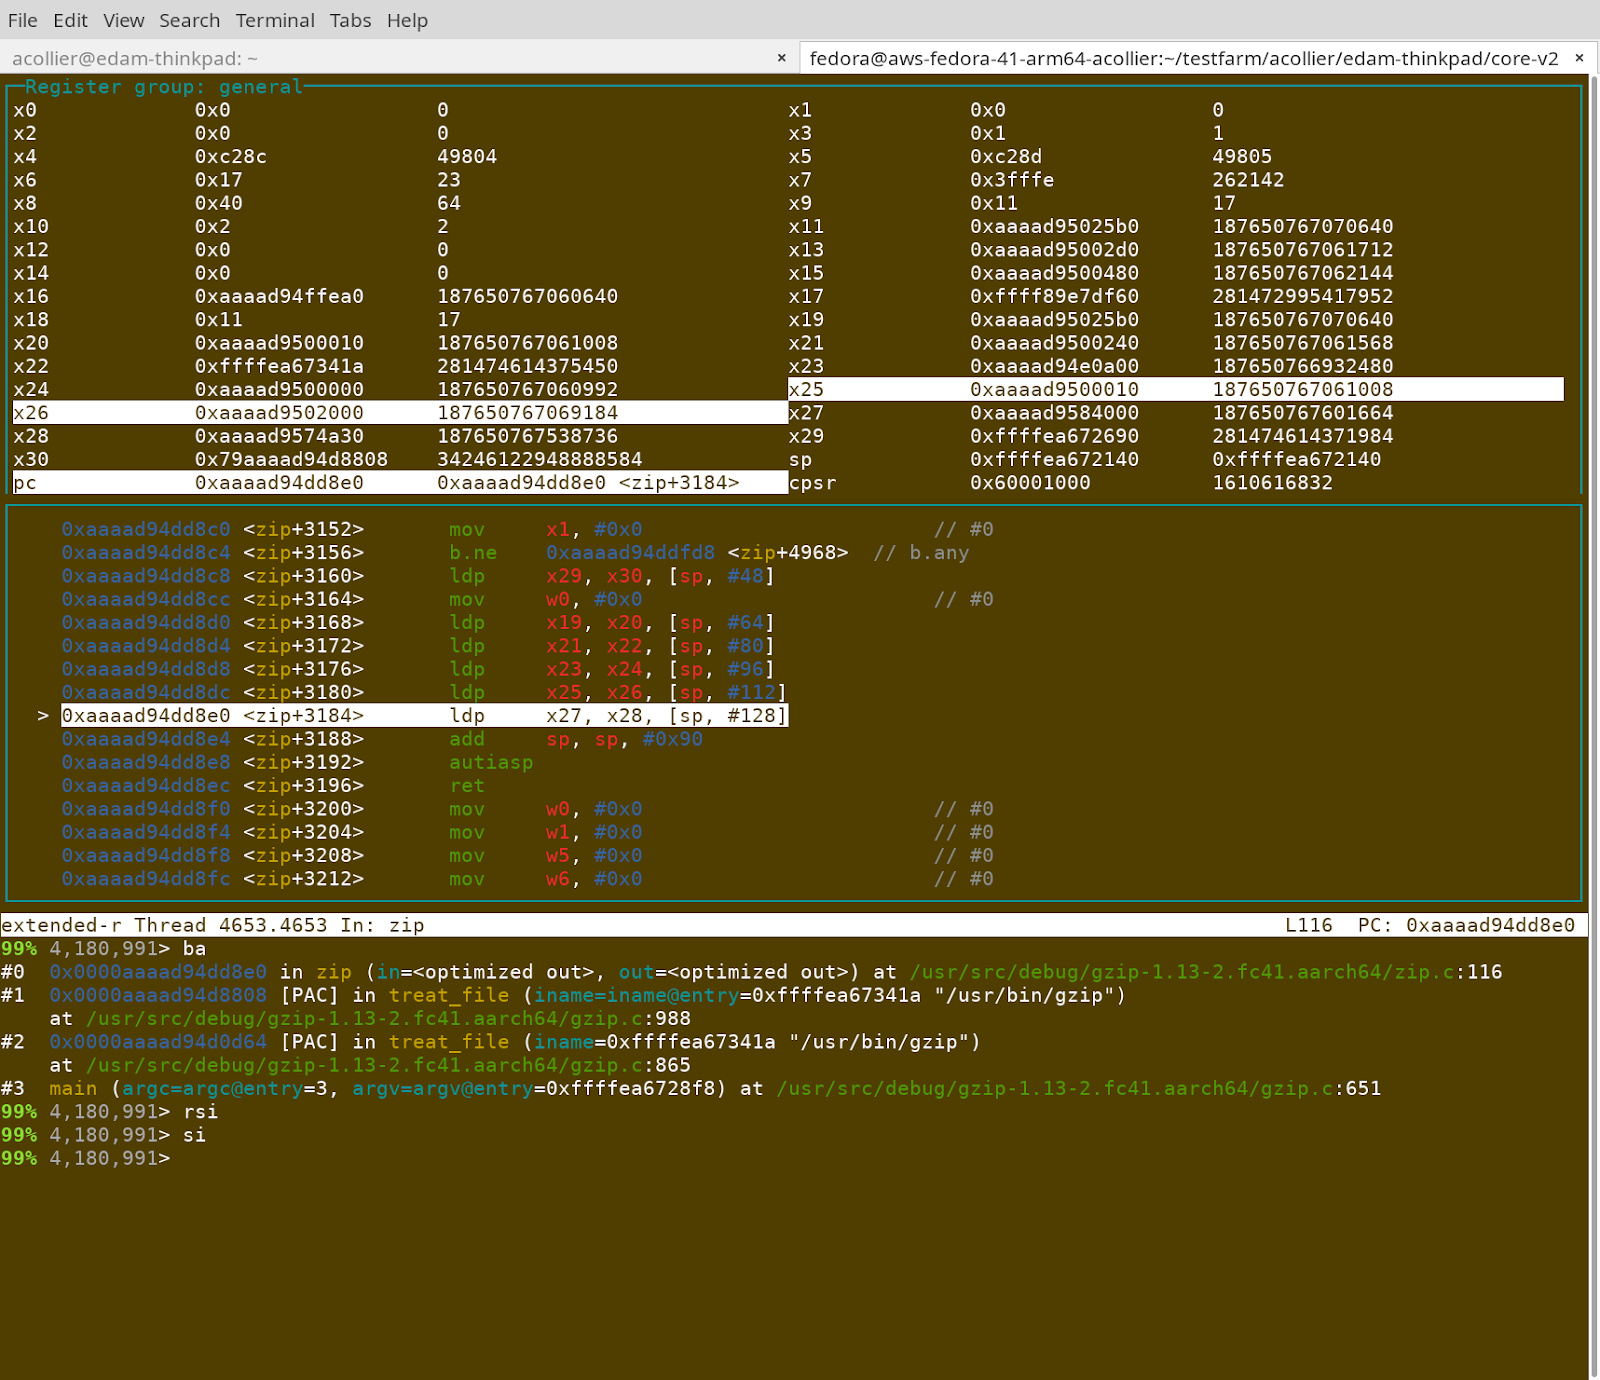The height and width of the screenshot is (1380, 1600).
Task: Click frame #1 treat_file function name
Action: pyautogui.click(x=449, y=995)
